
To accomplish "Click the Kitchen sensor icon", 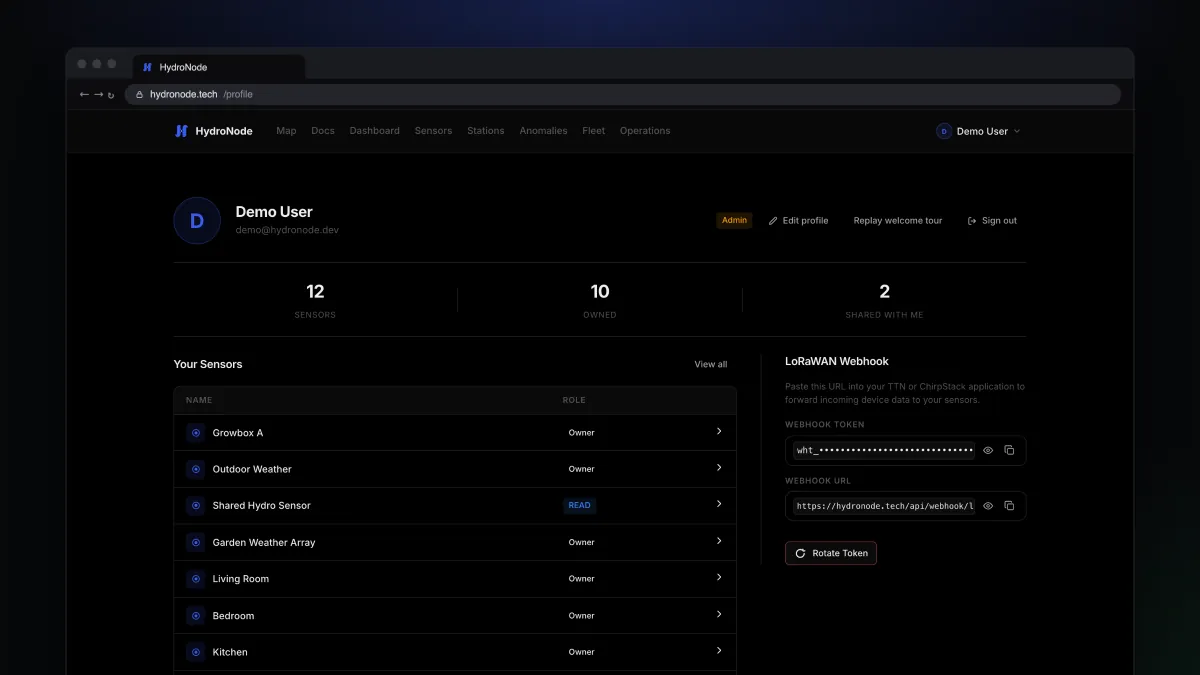I will click(195, 652).
